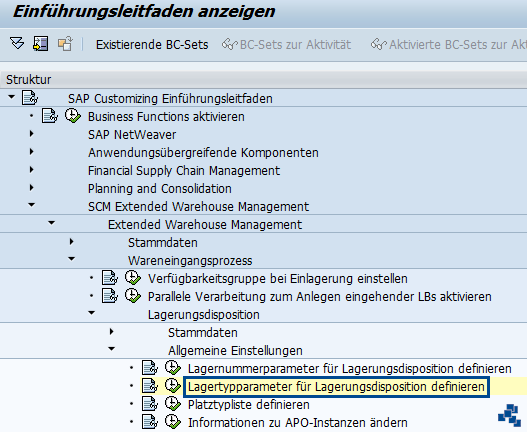The width and height of the screenshot is (527, 432).
Task: Open documentation icon for Lagertypparameter row
Action: [x=150, y=386]
